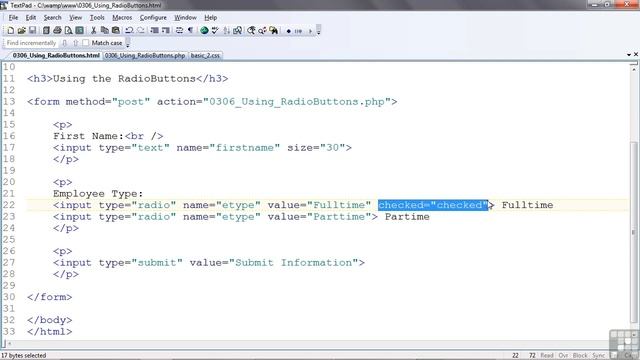
Task: Paste from clipboard with Paste icon
Action: (116, 31)
